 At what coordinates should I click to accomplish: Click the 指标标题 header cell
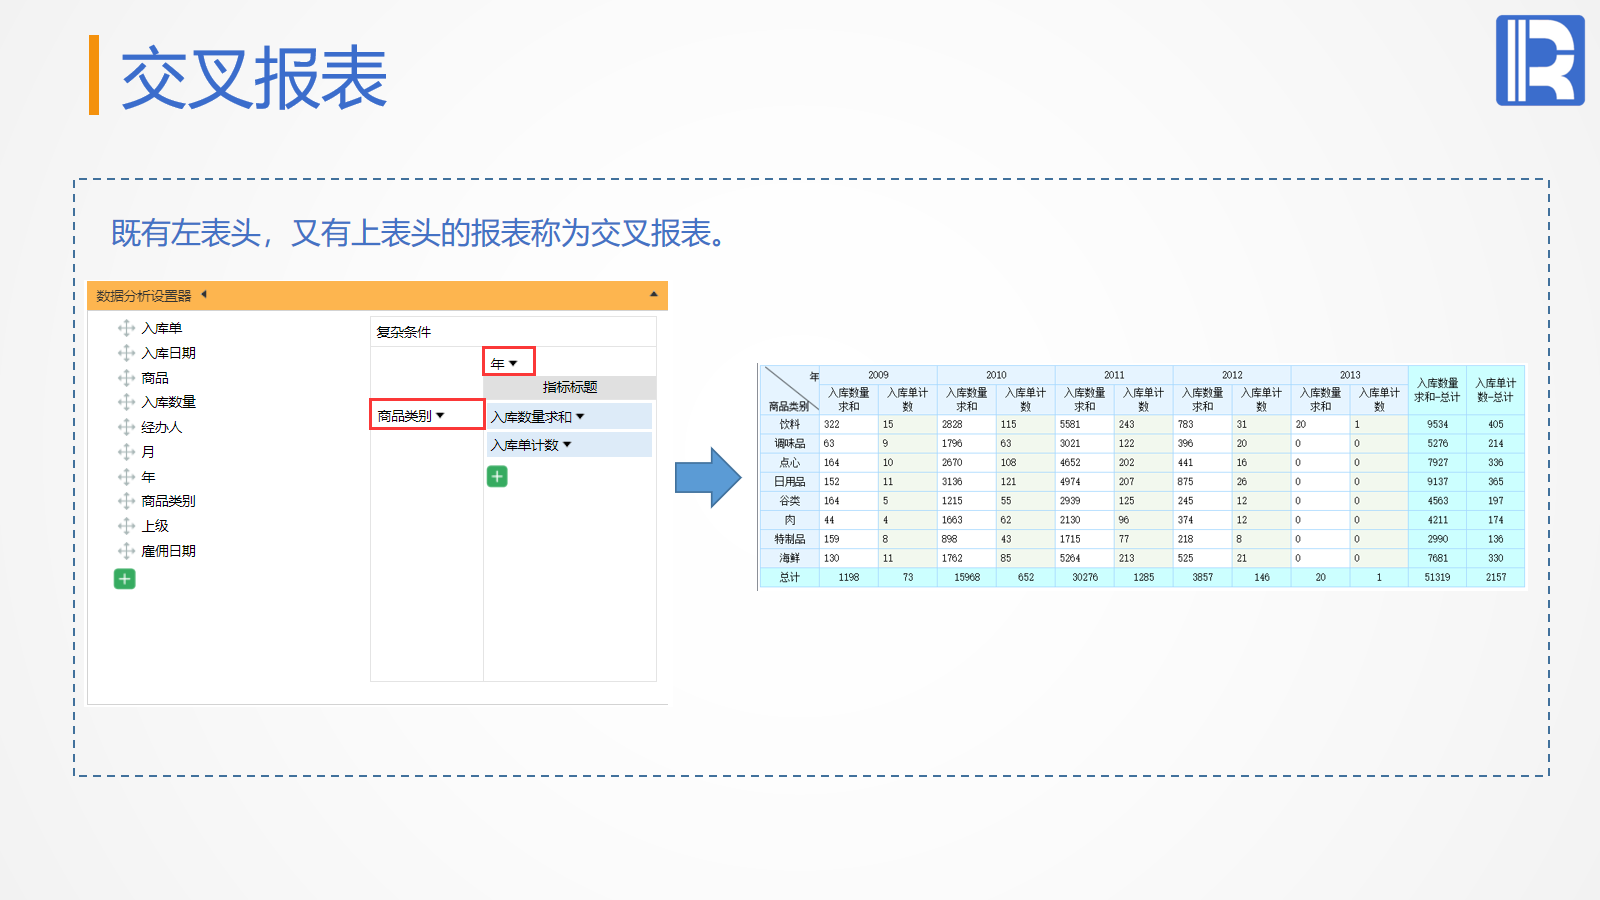point(569,387)
